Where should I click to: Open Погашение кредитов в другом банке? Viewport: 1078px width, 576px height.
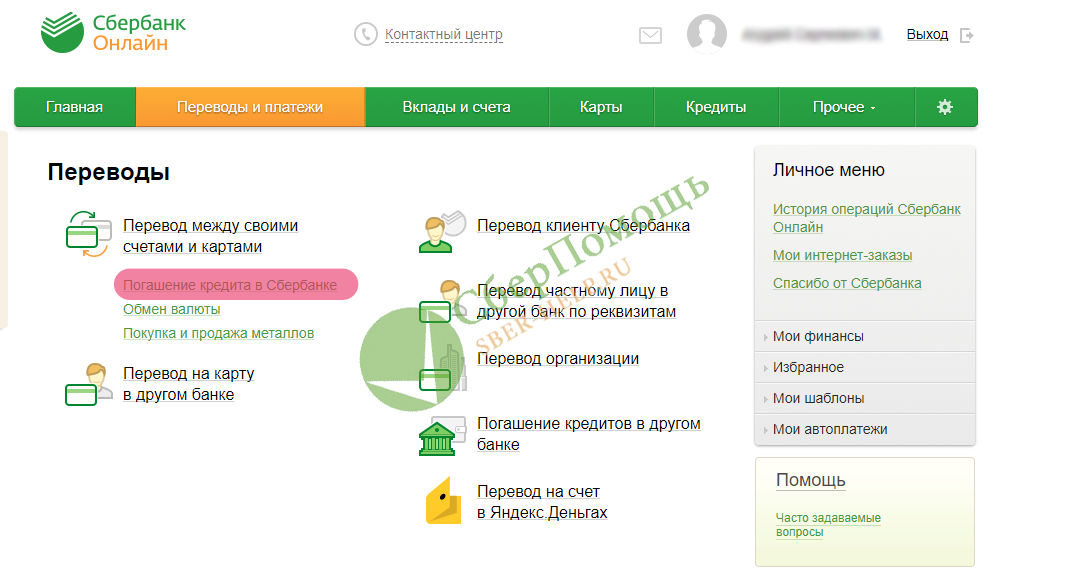point(588,434)
